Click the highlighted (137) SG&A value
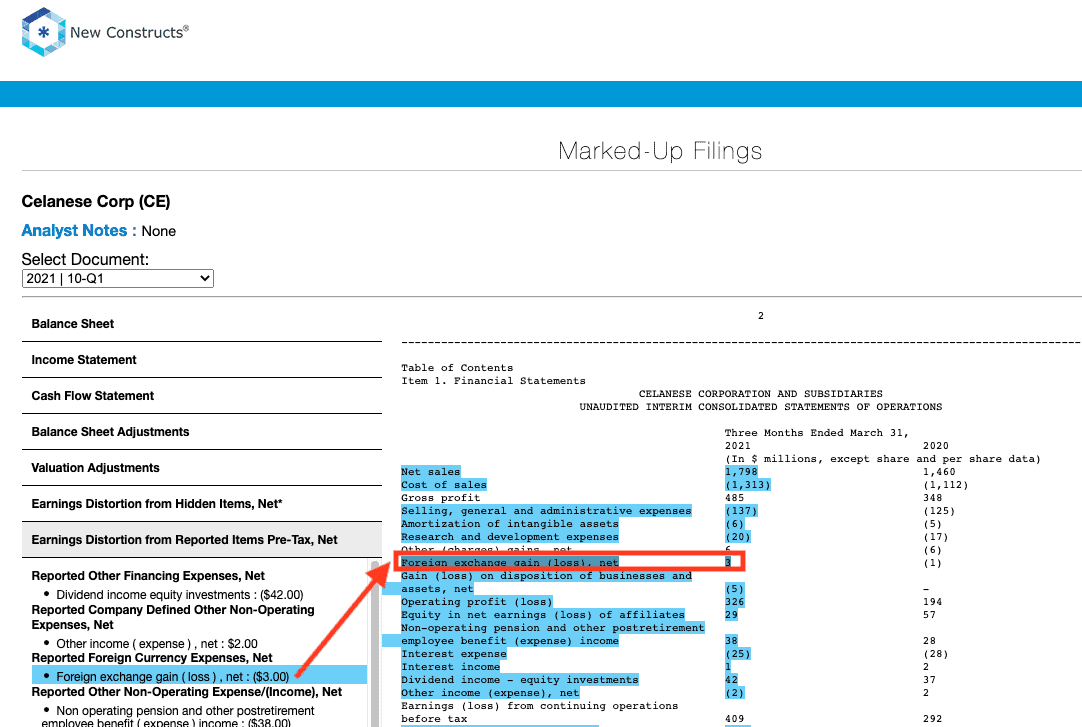Viewport: 1082px width, 727px height. (x=741, y=511)
